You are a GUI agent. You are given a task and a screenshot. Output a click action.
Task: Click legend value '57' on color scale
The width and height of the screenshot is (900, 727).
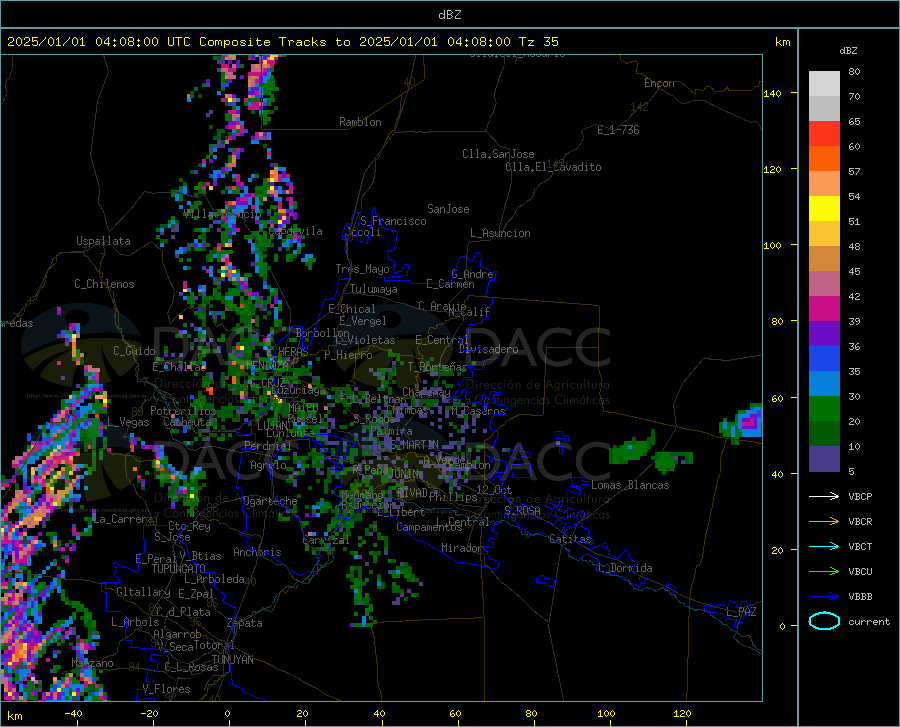coord(854,172)
